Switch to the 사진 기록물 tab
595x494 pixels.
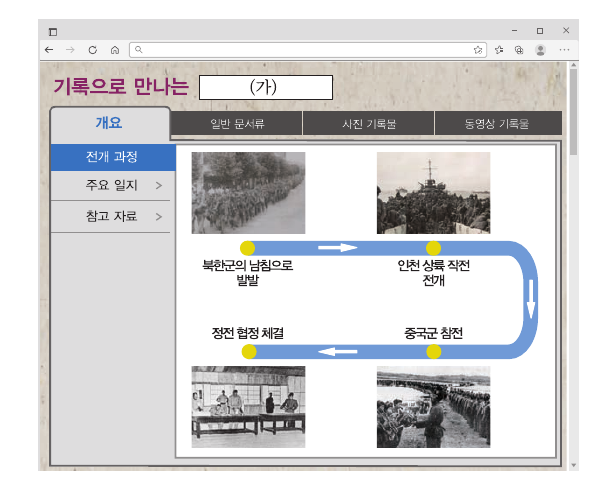tap(368, 123)
